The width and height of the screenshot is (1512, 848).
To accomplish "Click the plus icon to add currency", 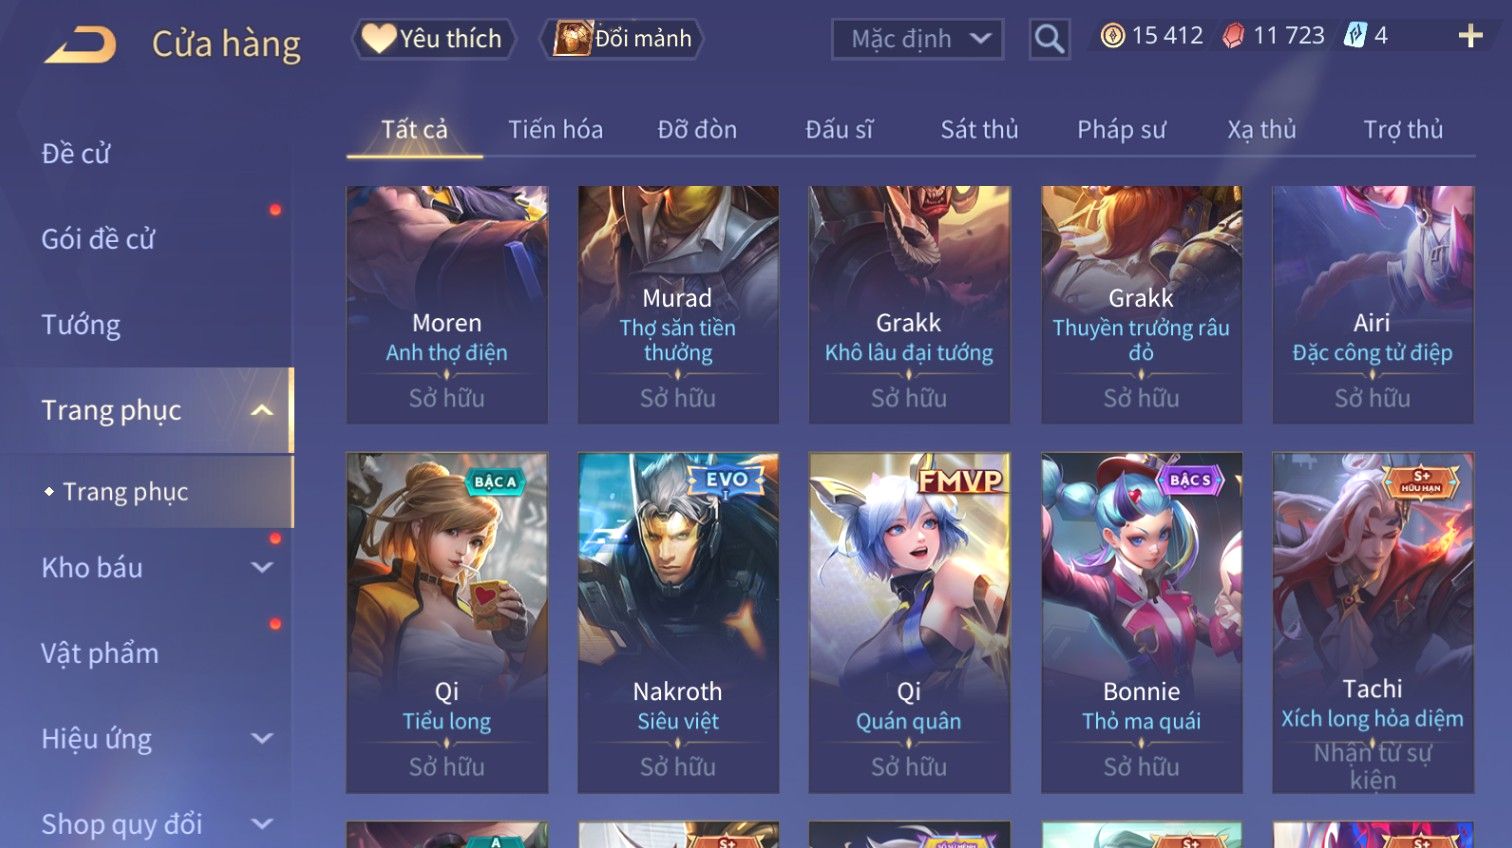I will point(1470,37).
